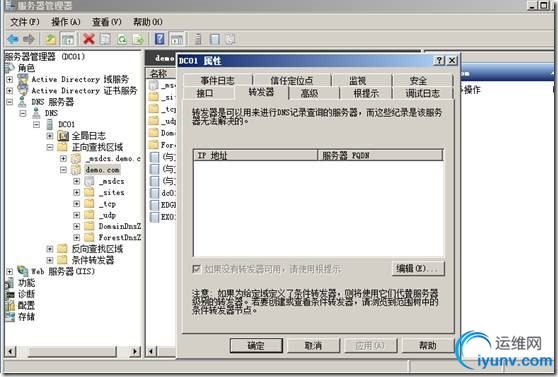Switch to the 高级 tab
The height and width of the screenshot is (377, 558).
click(309, 93)
